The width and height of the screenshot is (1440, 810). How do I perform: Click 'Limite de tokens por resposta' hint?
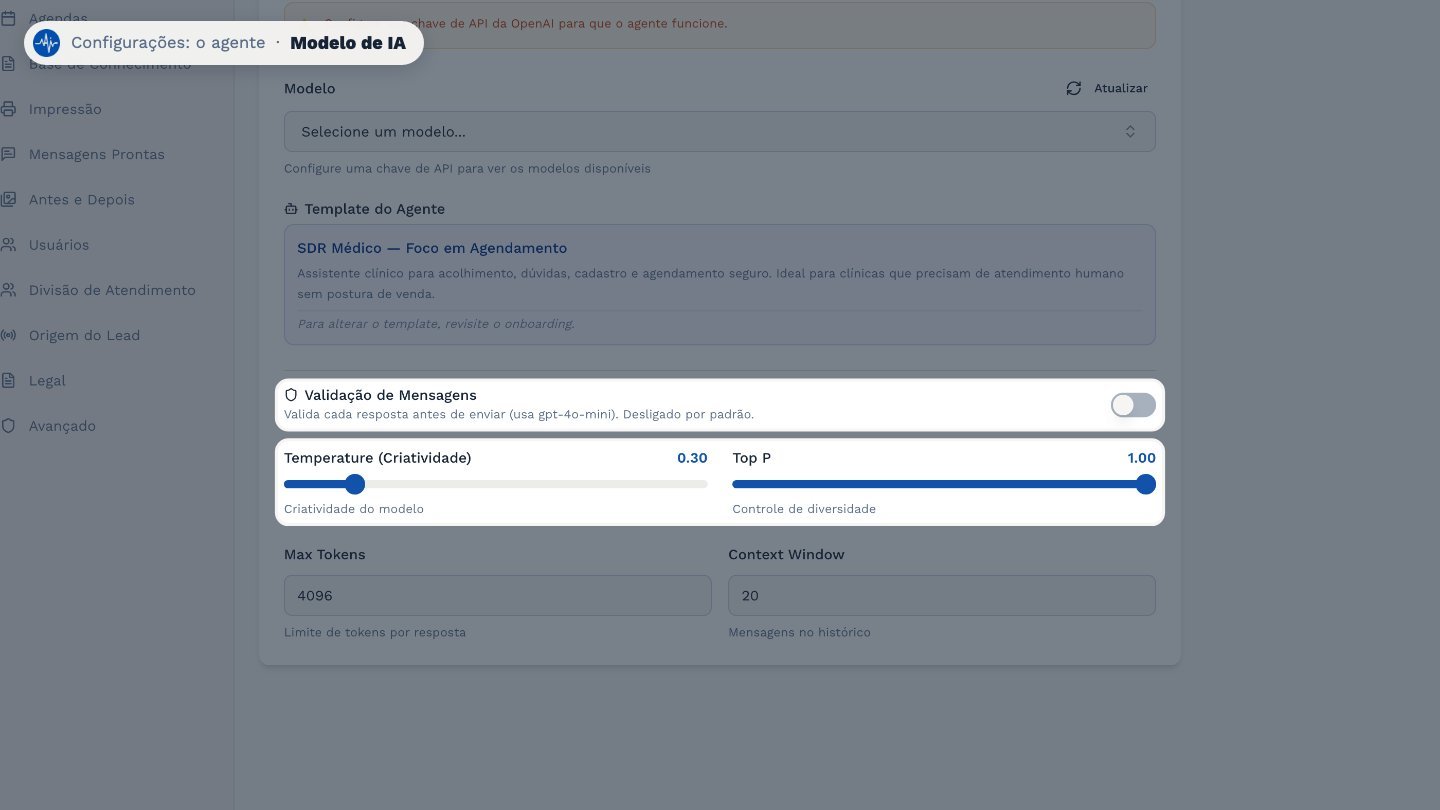point(375,632)
